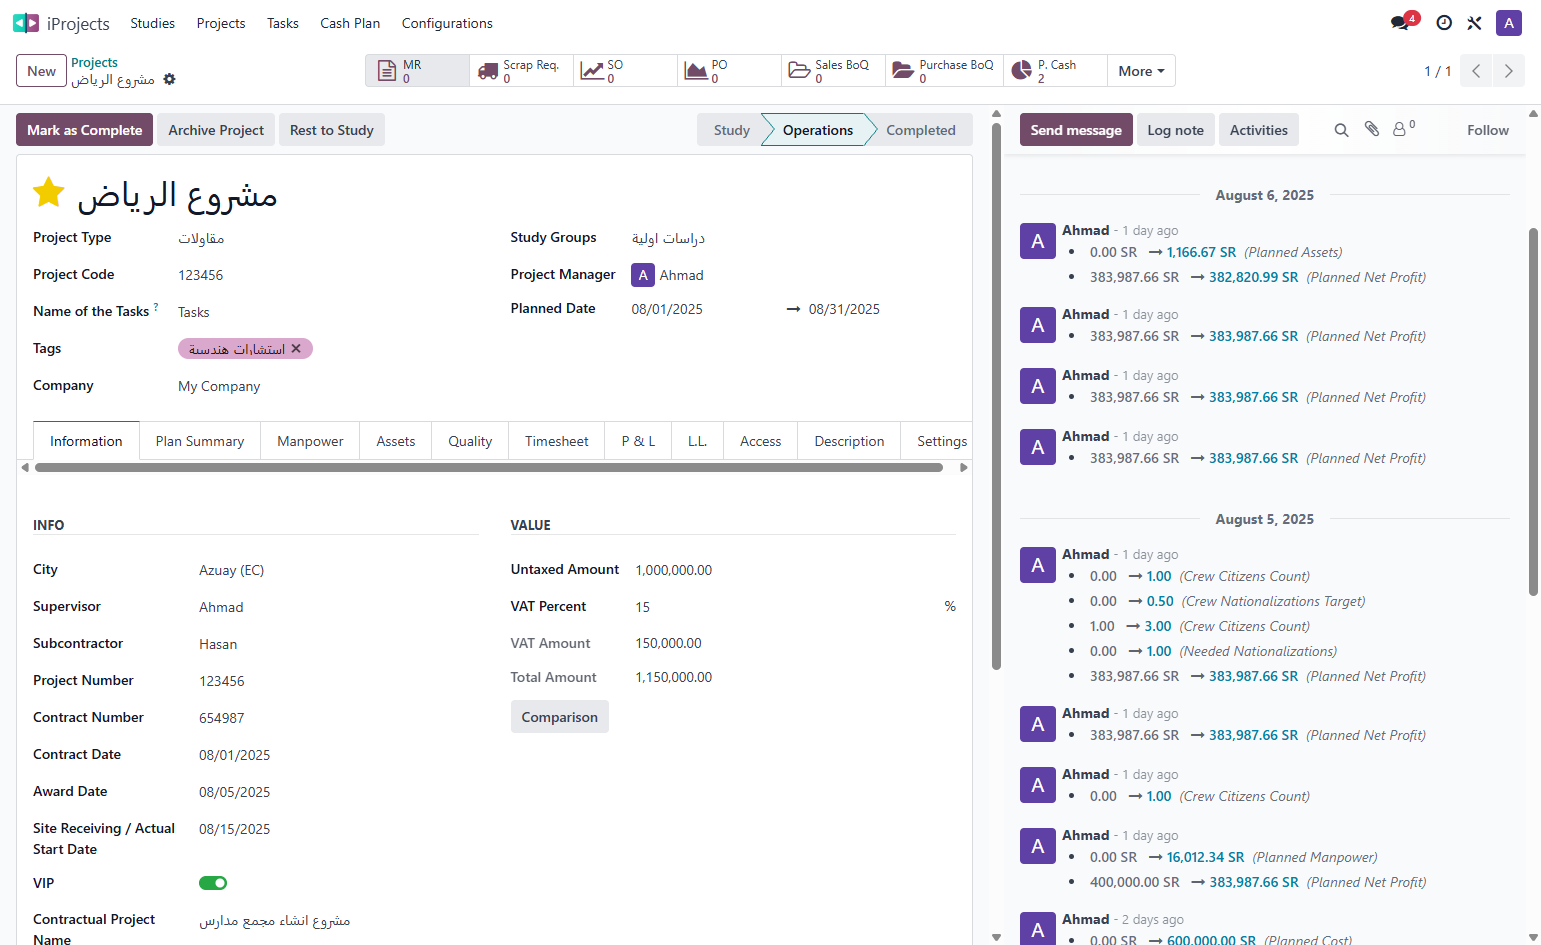Set stage to Study
The width and height of the screenshot is (1541, 945).
pos(732,130)
